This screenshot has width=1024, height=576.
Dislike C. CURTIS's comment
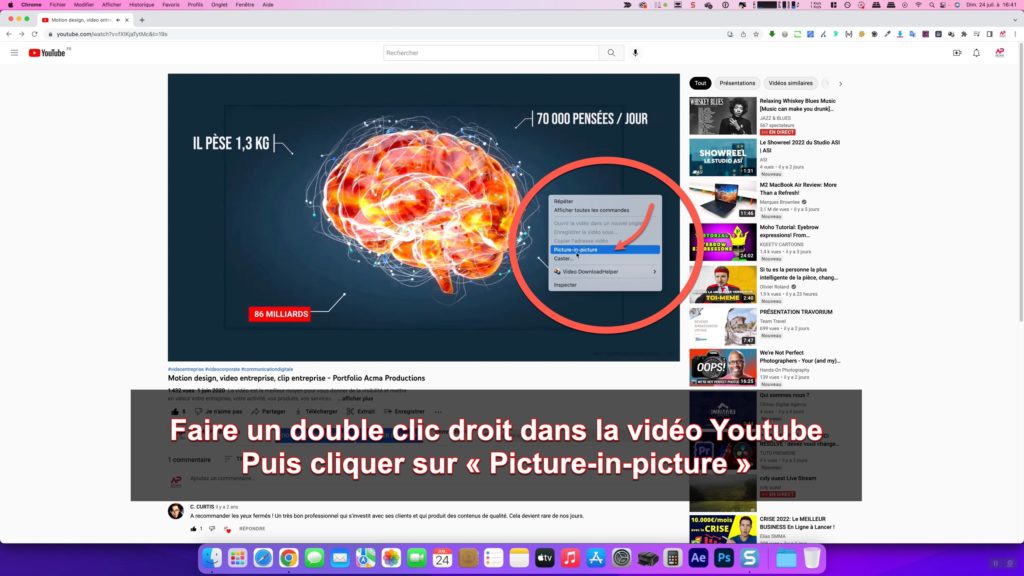click(x=212, y=528)
